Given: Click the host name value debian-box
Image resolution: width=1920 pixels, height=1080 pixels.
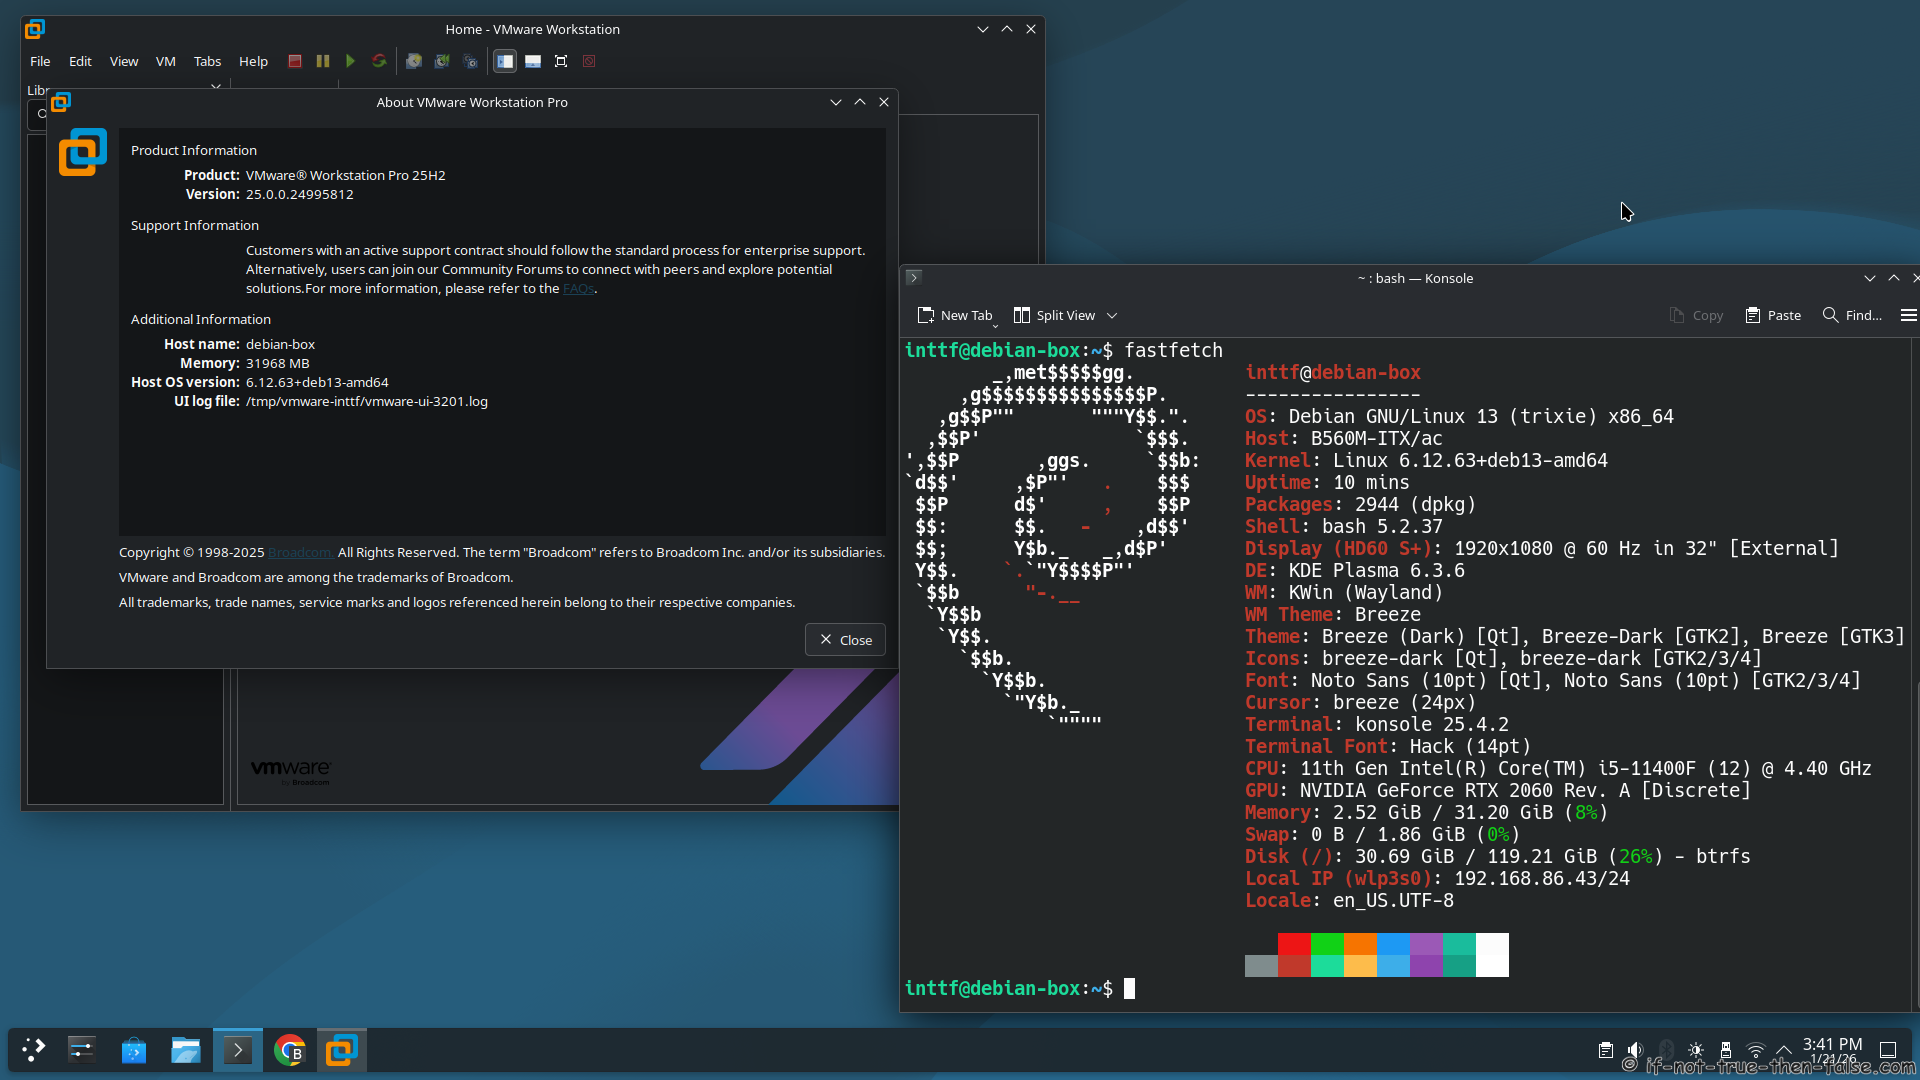Looking at the screenshot, I should pos(281,344).
